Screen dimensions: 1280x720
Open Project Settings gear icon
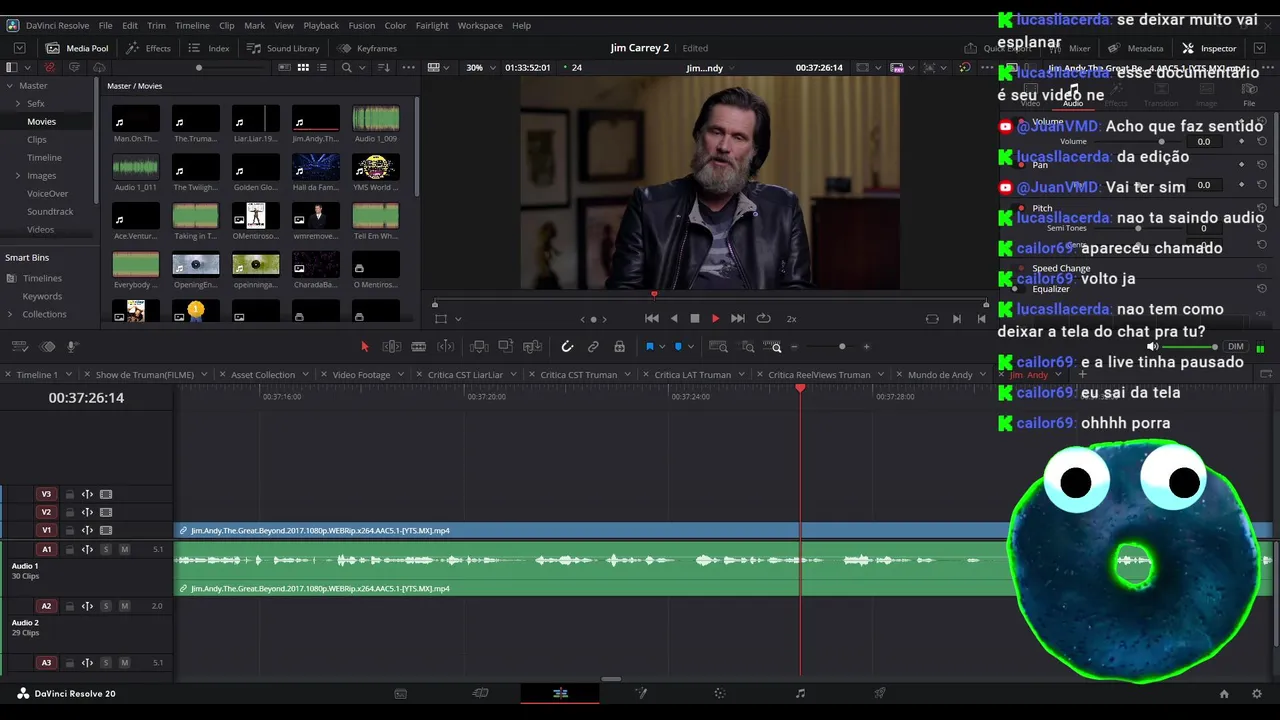(1257, 693)
